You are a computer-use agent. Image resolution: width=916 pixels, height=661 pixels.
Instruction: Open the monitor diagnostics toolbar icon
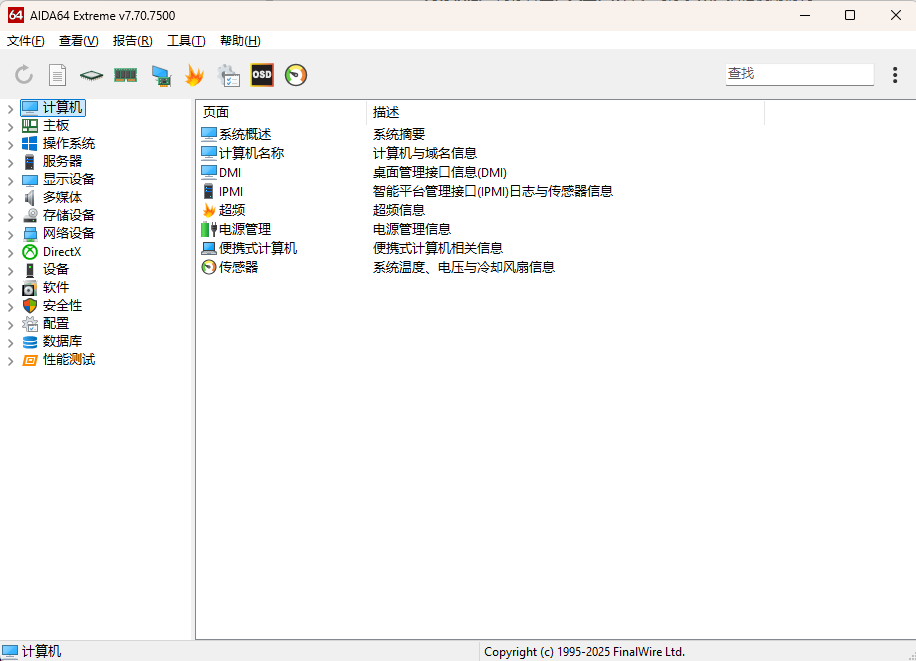(161, 75)
